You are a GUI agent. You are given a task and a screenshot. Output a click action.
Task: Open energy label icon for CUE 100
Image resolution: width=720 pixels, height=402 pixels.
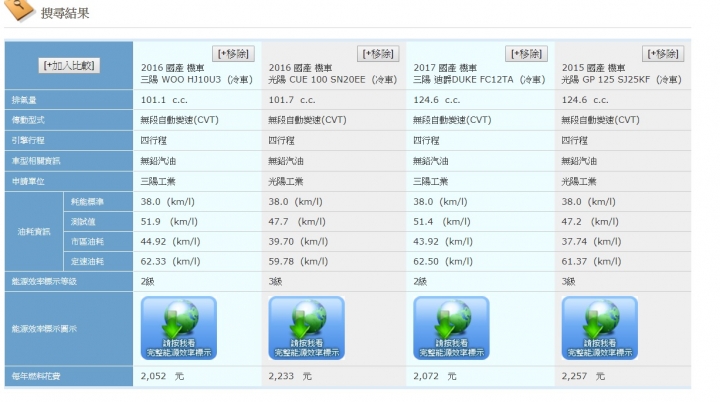point(306,328)
